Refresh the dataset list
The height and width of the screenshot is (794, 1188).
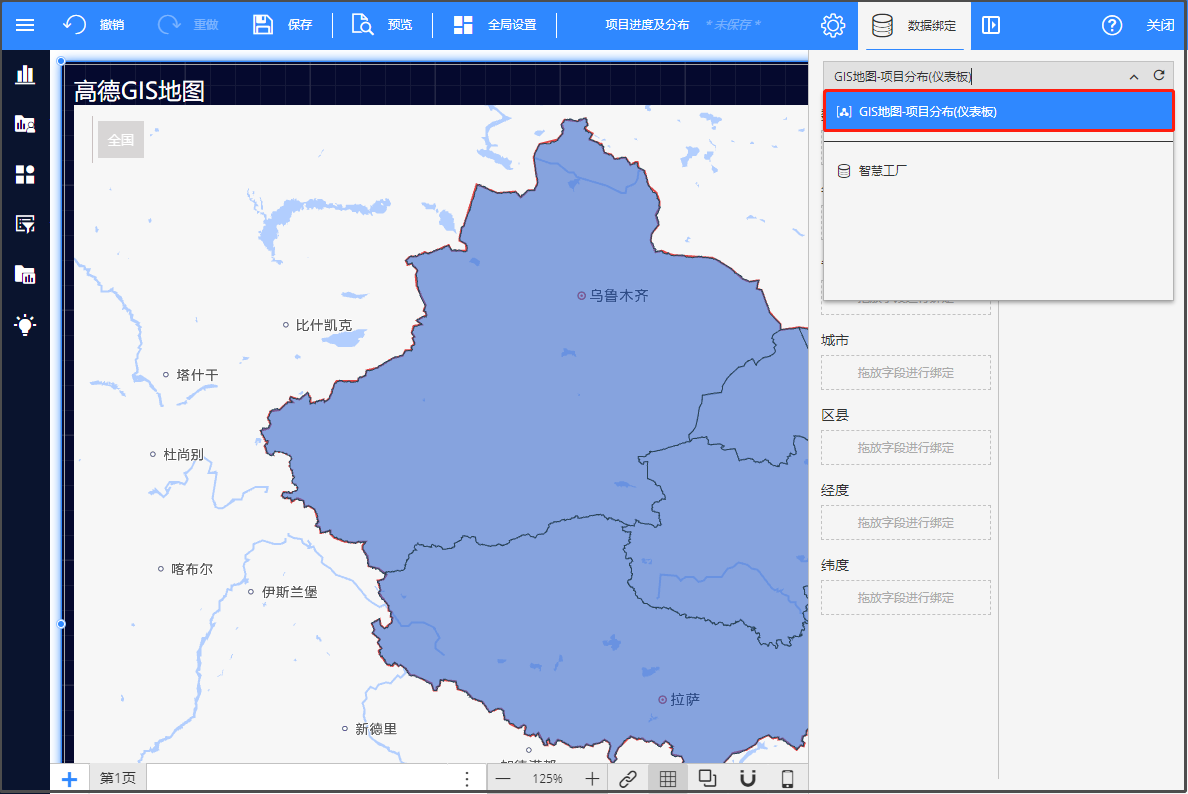[x=1159, y=76]
